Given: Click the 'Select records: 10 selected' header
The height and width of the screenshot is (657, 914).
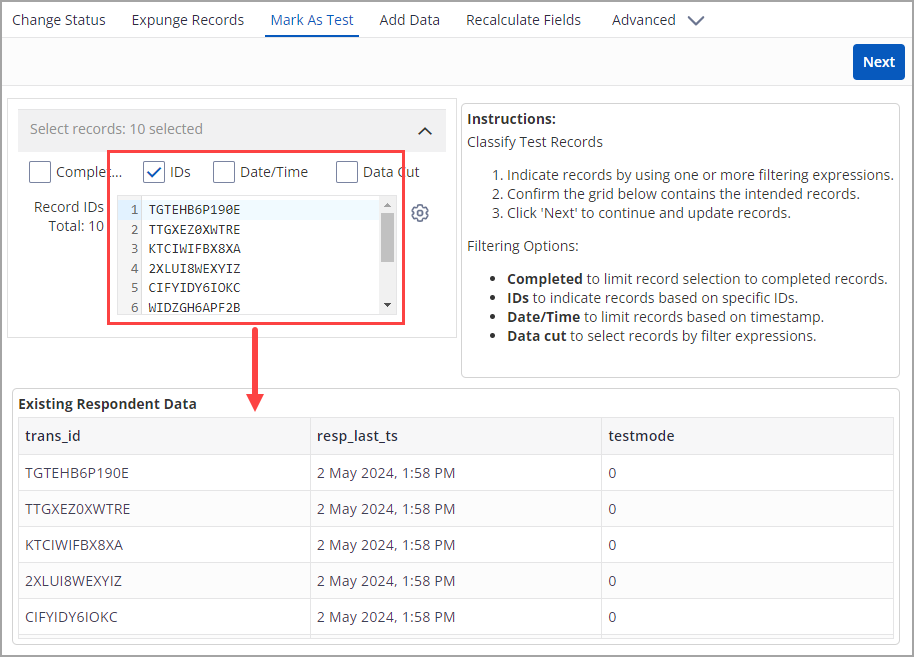Looking at the screenshot, I should click(x=232, y=130).
